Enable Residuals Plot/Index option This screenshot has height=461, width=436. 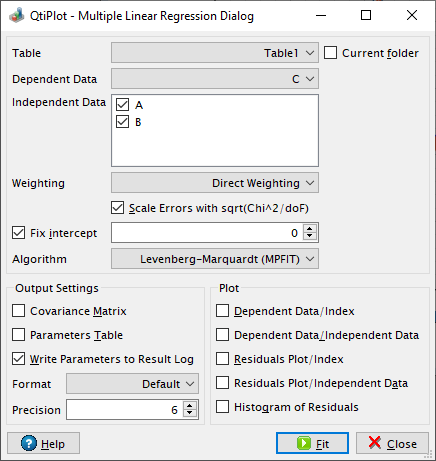222,359
